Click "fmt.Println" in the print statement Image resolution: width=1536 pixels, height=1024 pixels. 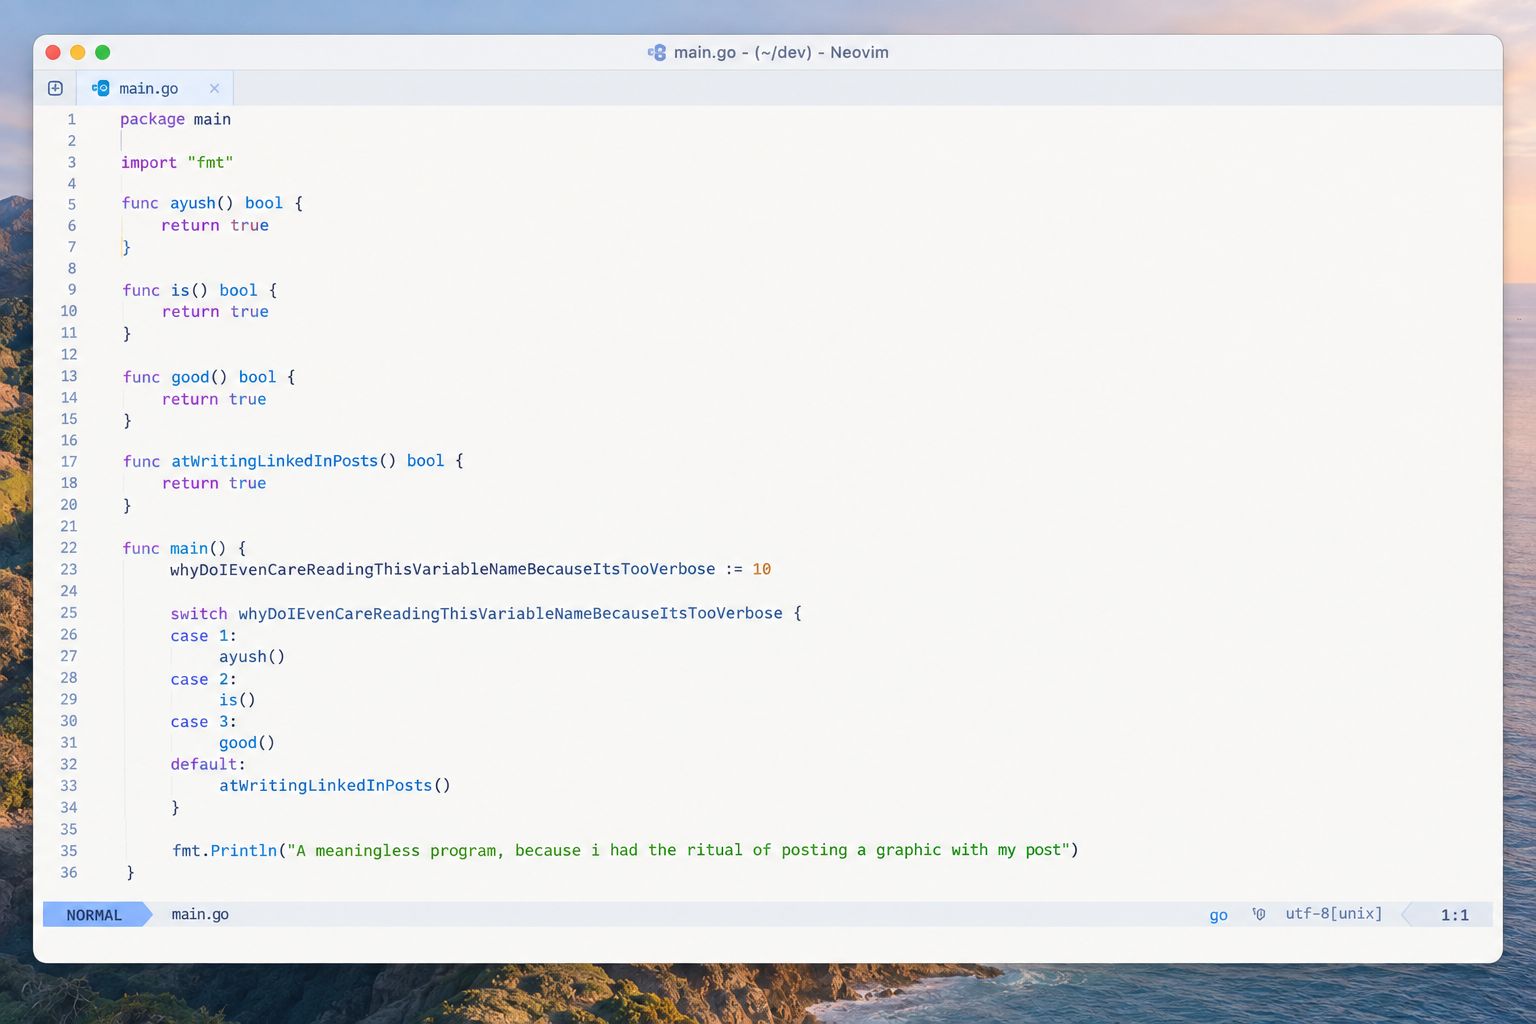pos(224,851)
